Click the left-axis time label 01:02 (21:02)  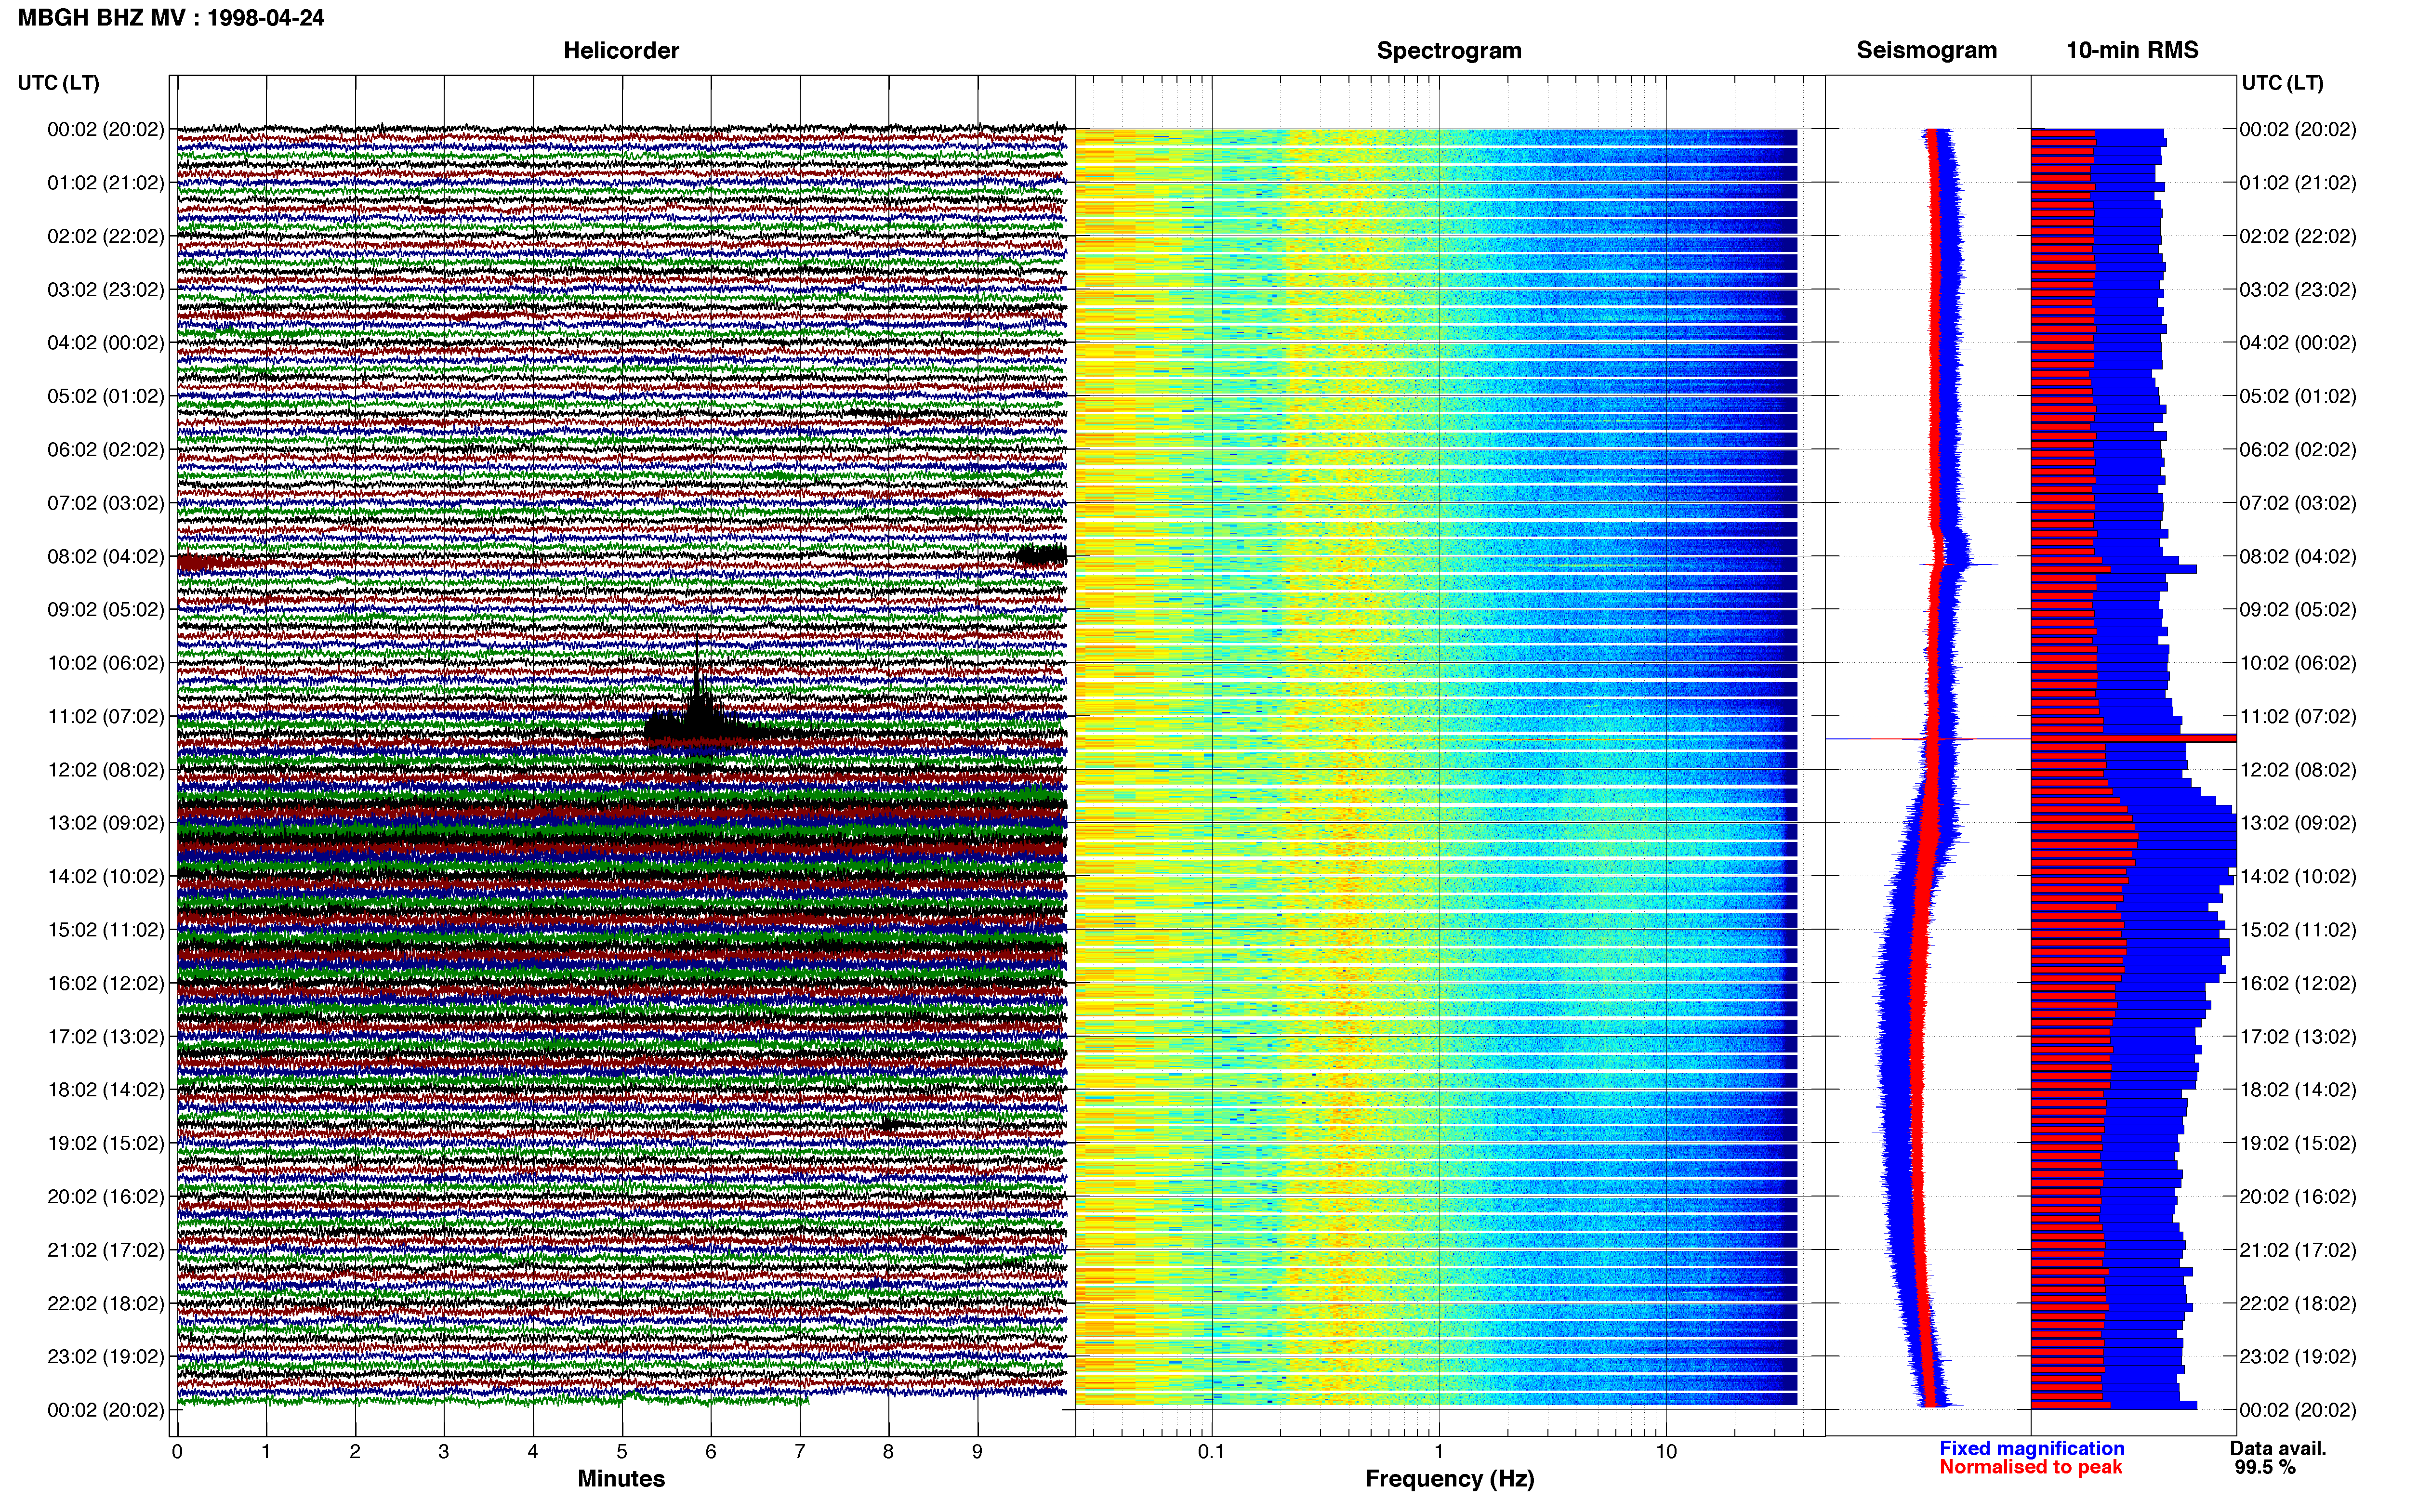[x=105, y=182]
